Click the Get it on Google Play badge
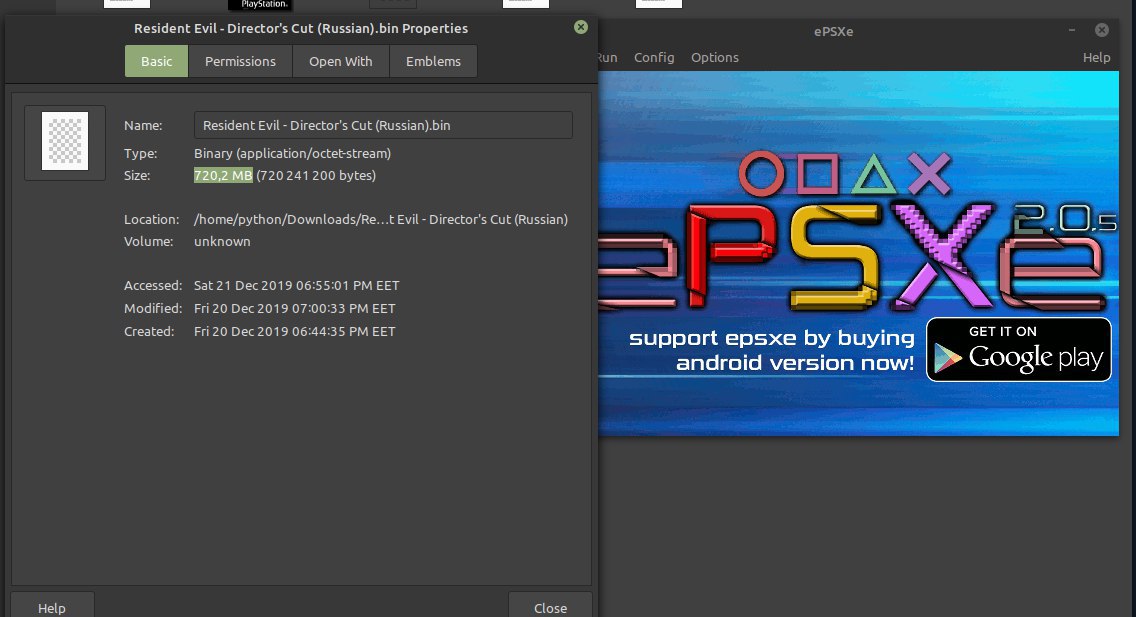 [x=1019, y=350]
